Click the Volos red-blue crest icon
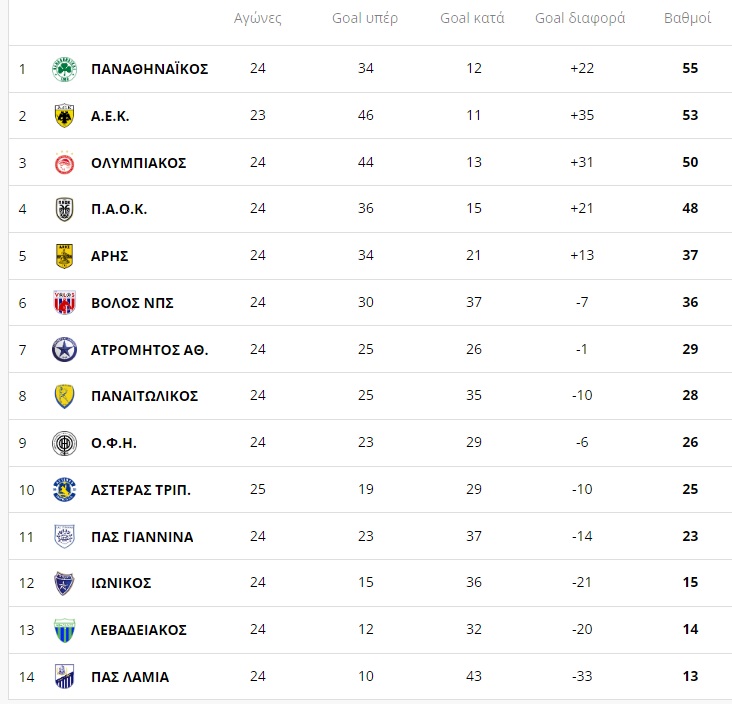 tap(64, 303)
